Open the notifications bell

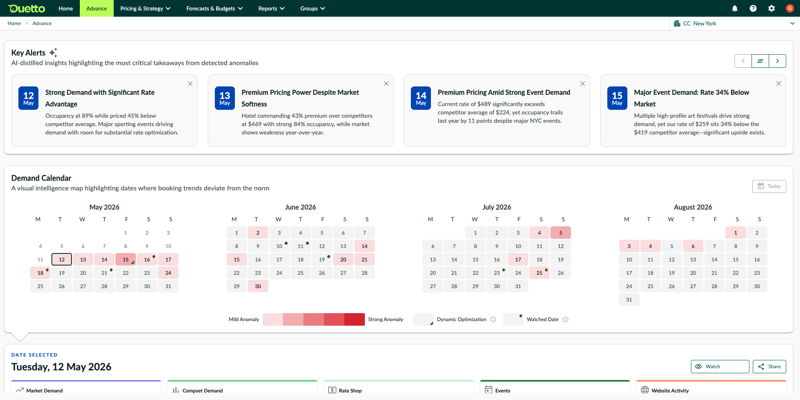click(735, 9)
